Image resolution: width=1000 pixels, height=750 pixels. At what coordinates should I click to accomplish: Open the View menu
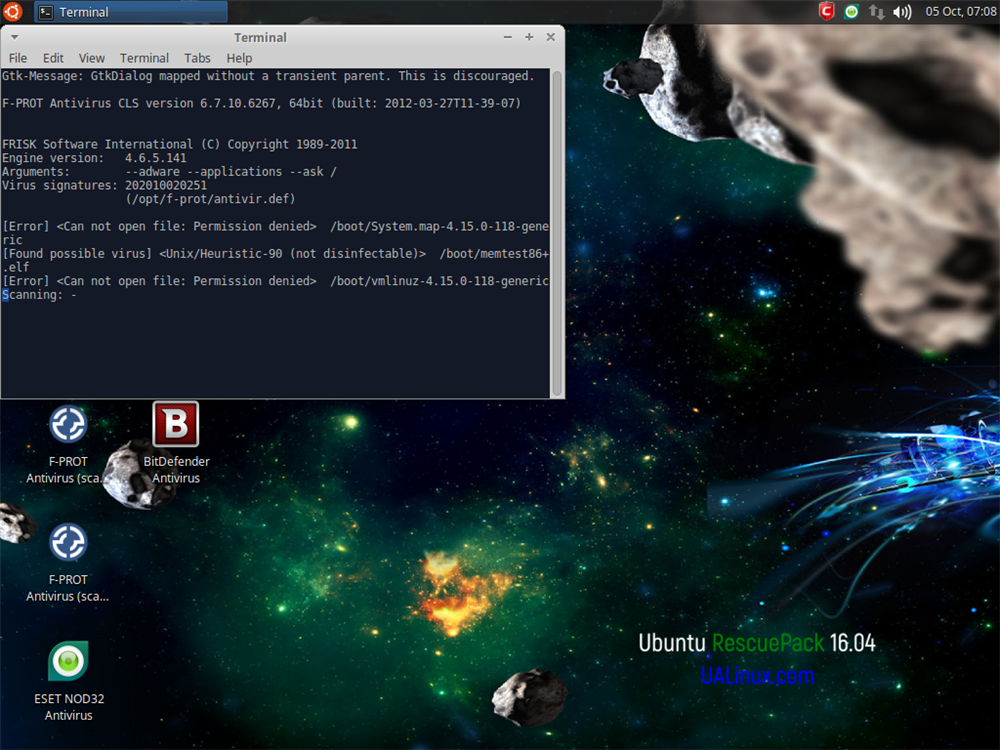click(91, 58)
